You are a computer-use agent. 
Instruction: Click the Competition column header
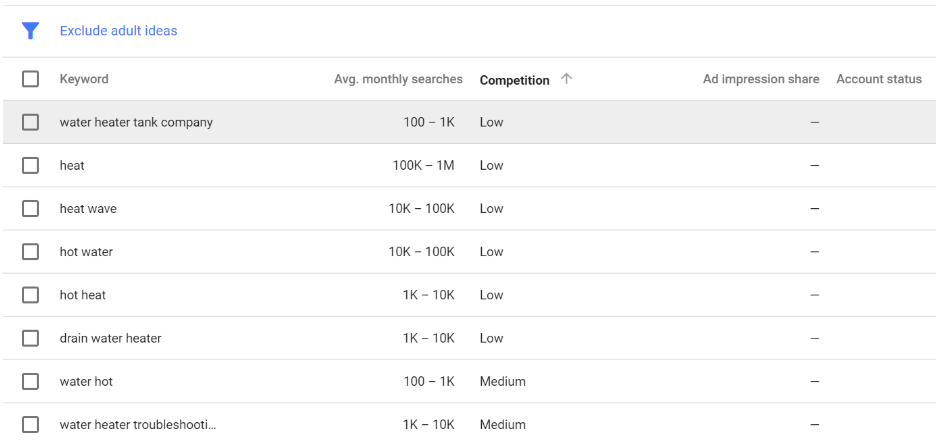click(515, 80)
